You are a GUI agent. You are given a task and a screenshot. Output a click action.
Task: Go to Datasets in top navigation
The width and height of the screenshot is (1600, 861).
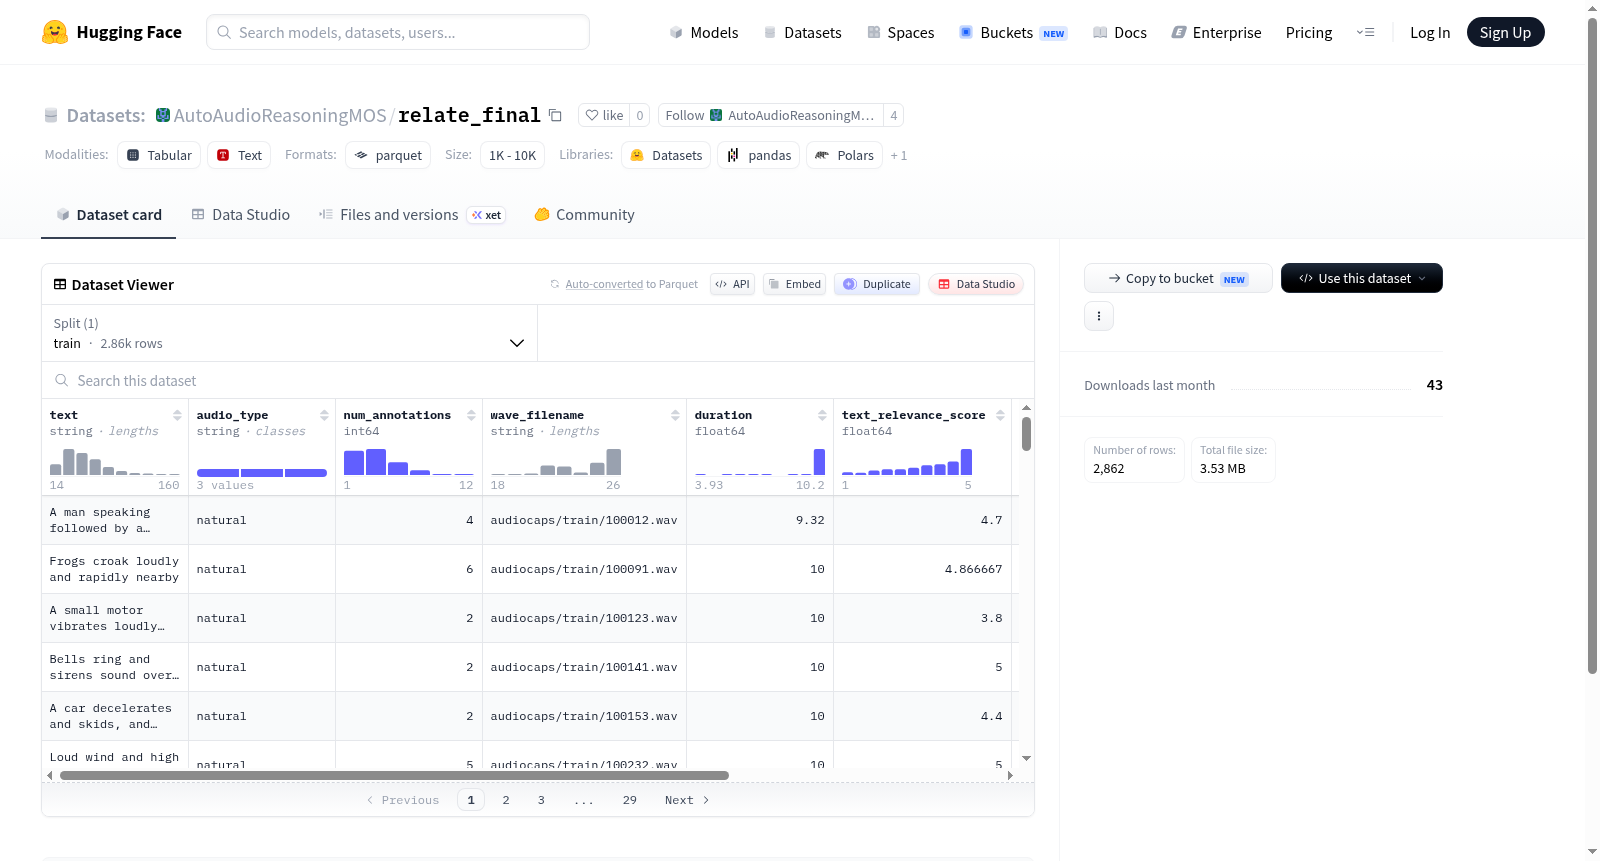[x=803, y=32]
